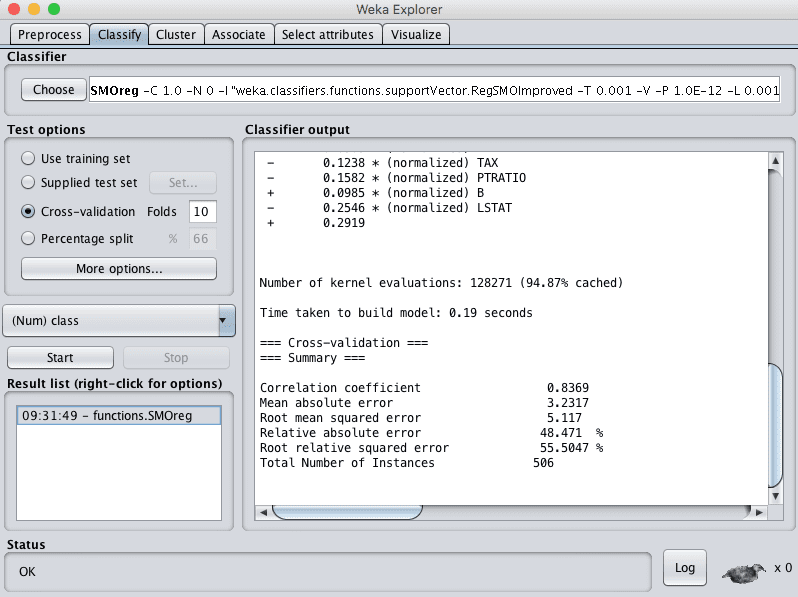Click the Time taken to build model line
The image size is (798, 597).
pos(396,312)
